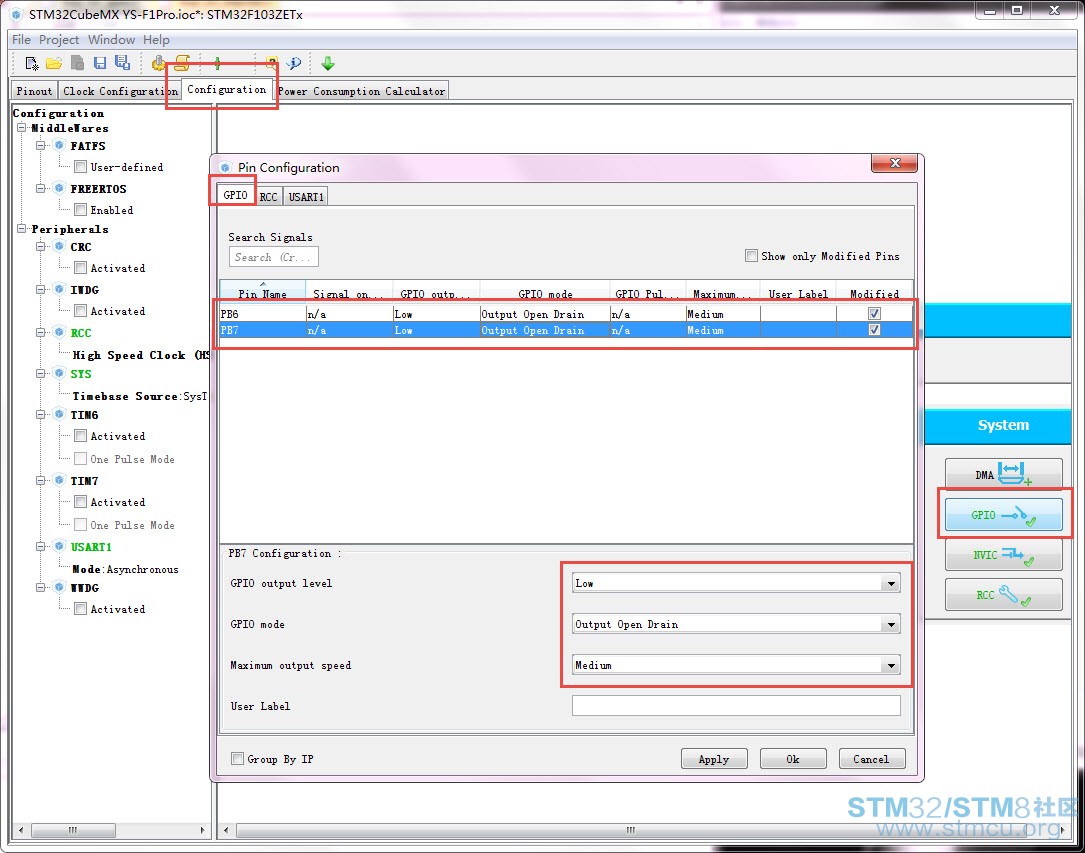Screen dimensions: 1085x853
Task: Click the FATFS node icon in tree
Action: pyautogui.click(x=60, y=145)
